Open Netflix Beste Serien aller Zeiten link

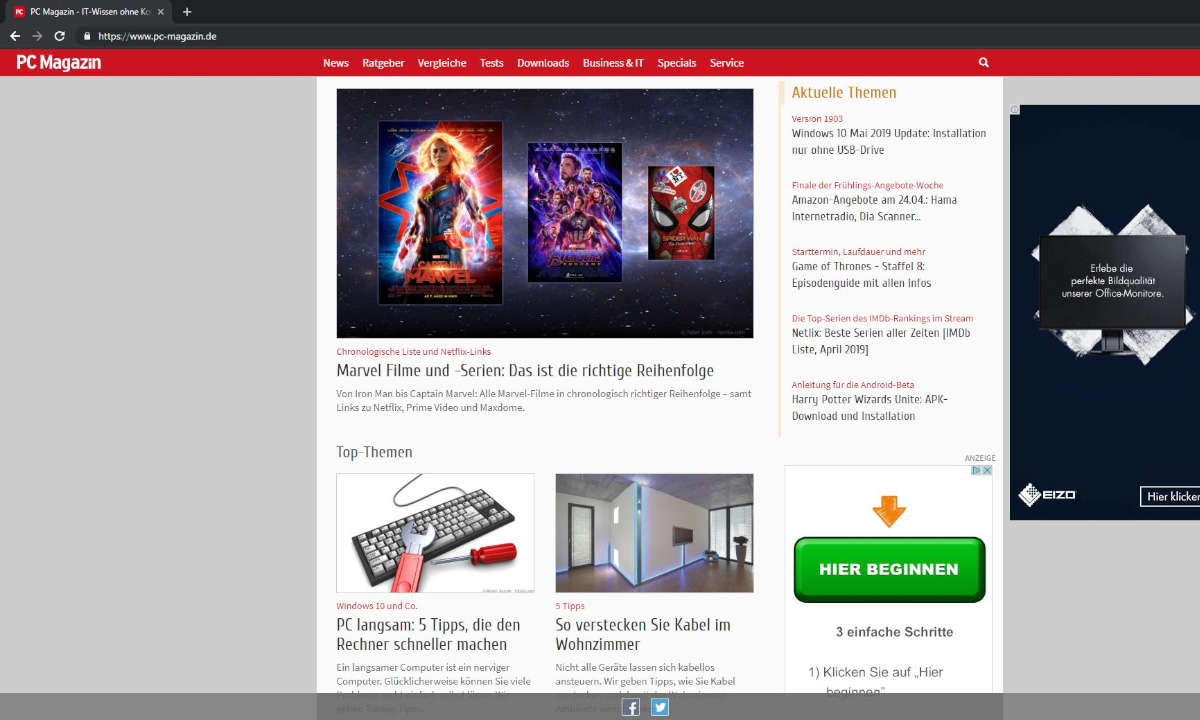[x=881, y=341]
